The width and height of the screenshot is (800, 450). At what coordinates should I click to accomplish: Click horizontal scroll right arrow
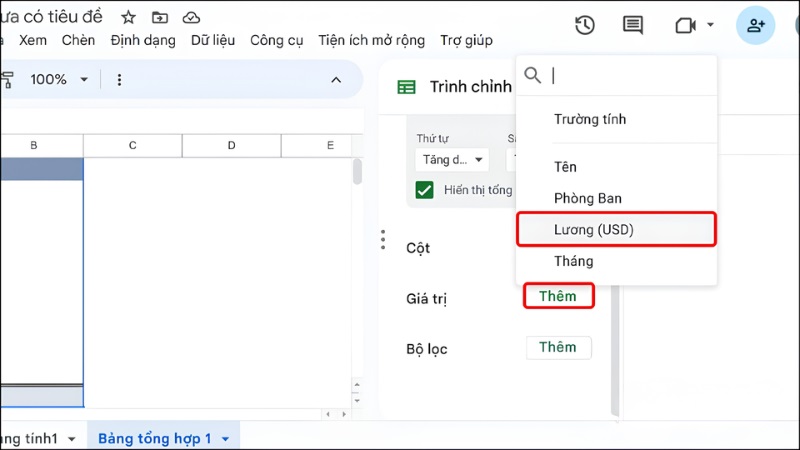point(344,414)
